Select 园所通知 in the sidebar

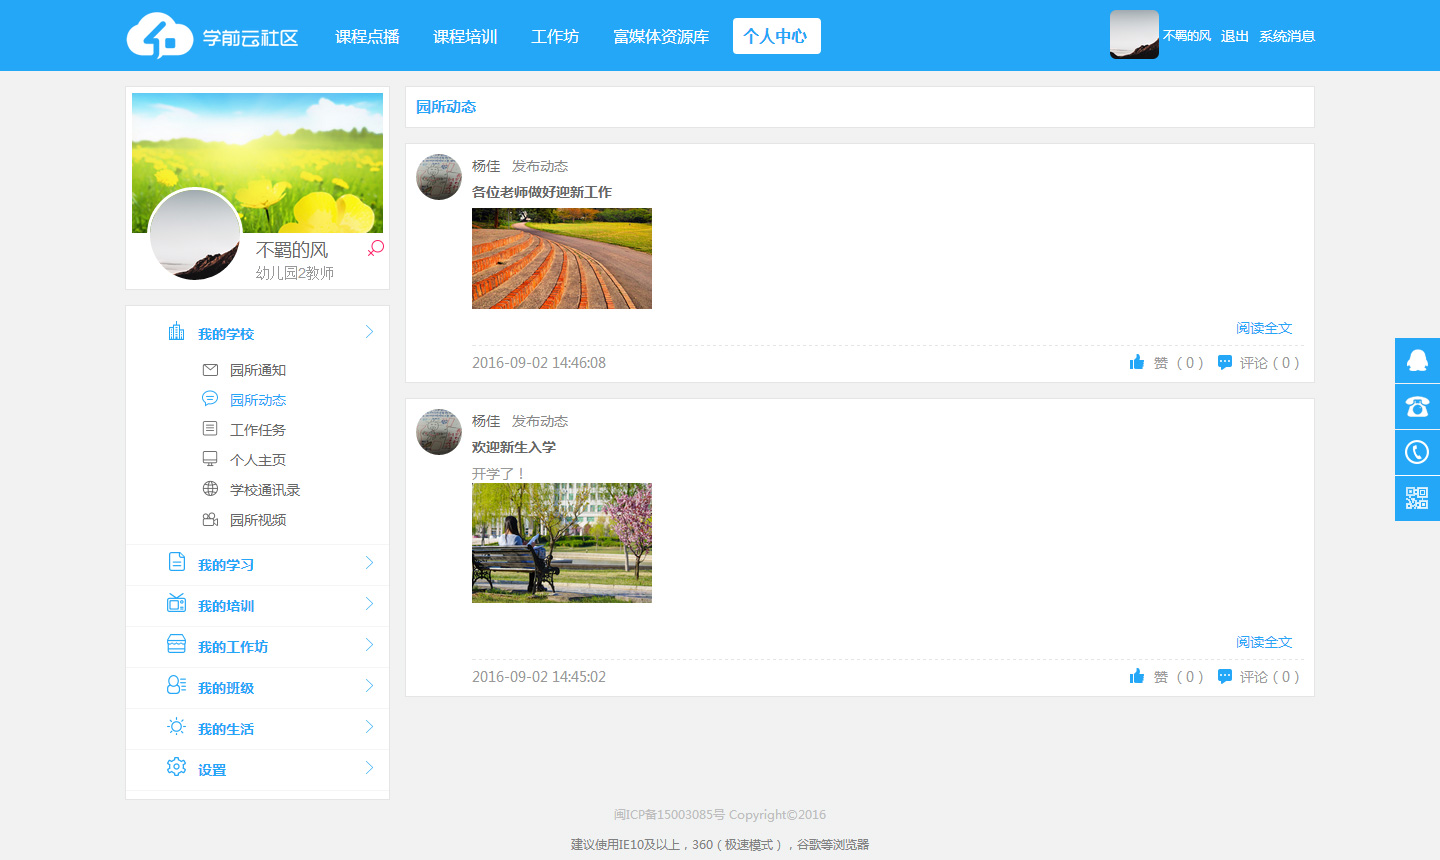tap(258, 370)
